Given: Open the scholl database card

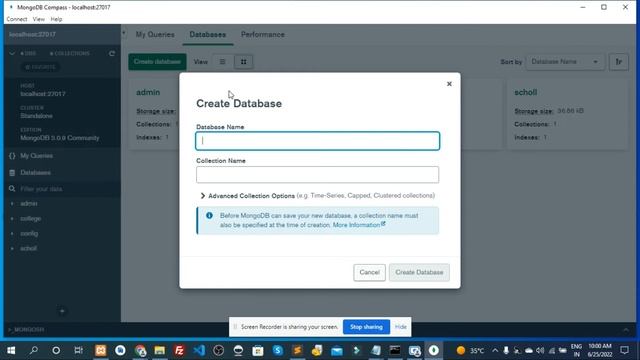Looking at the screenshot, I should (x=567, y=115).
